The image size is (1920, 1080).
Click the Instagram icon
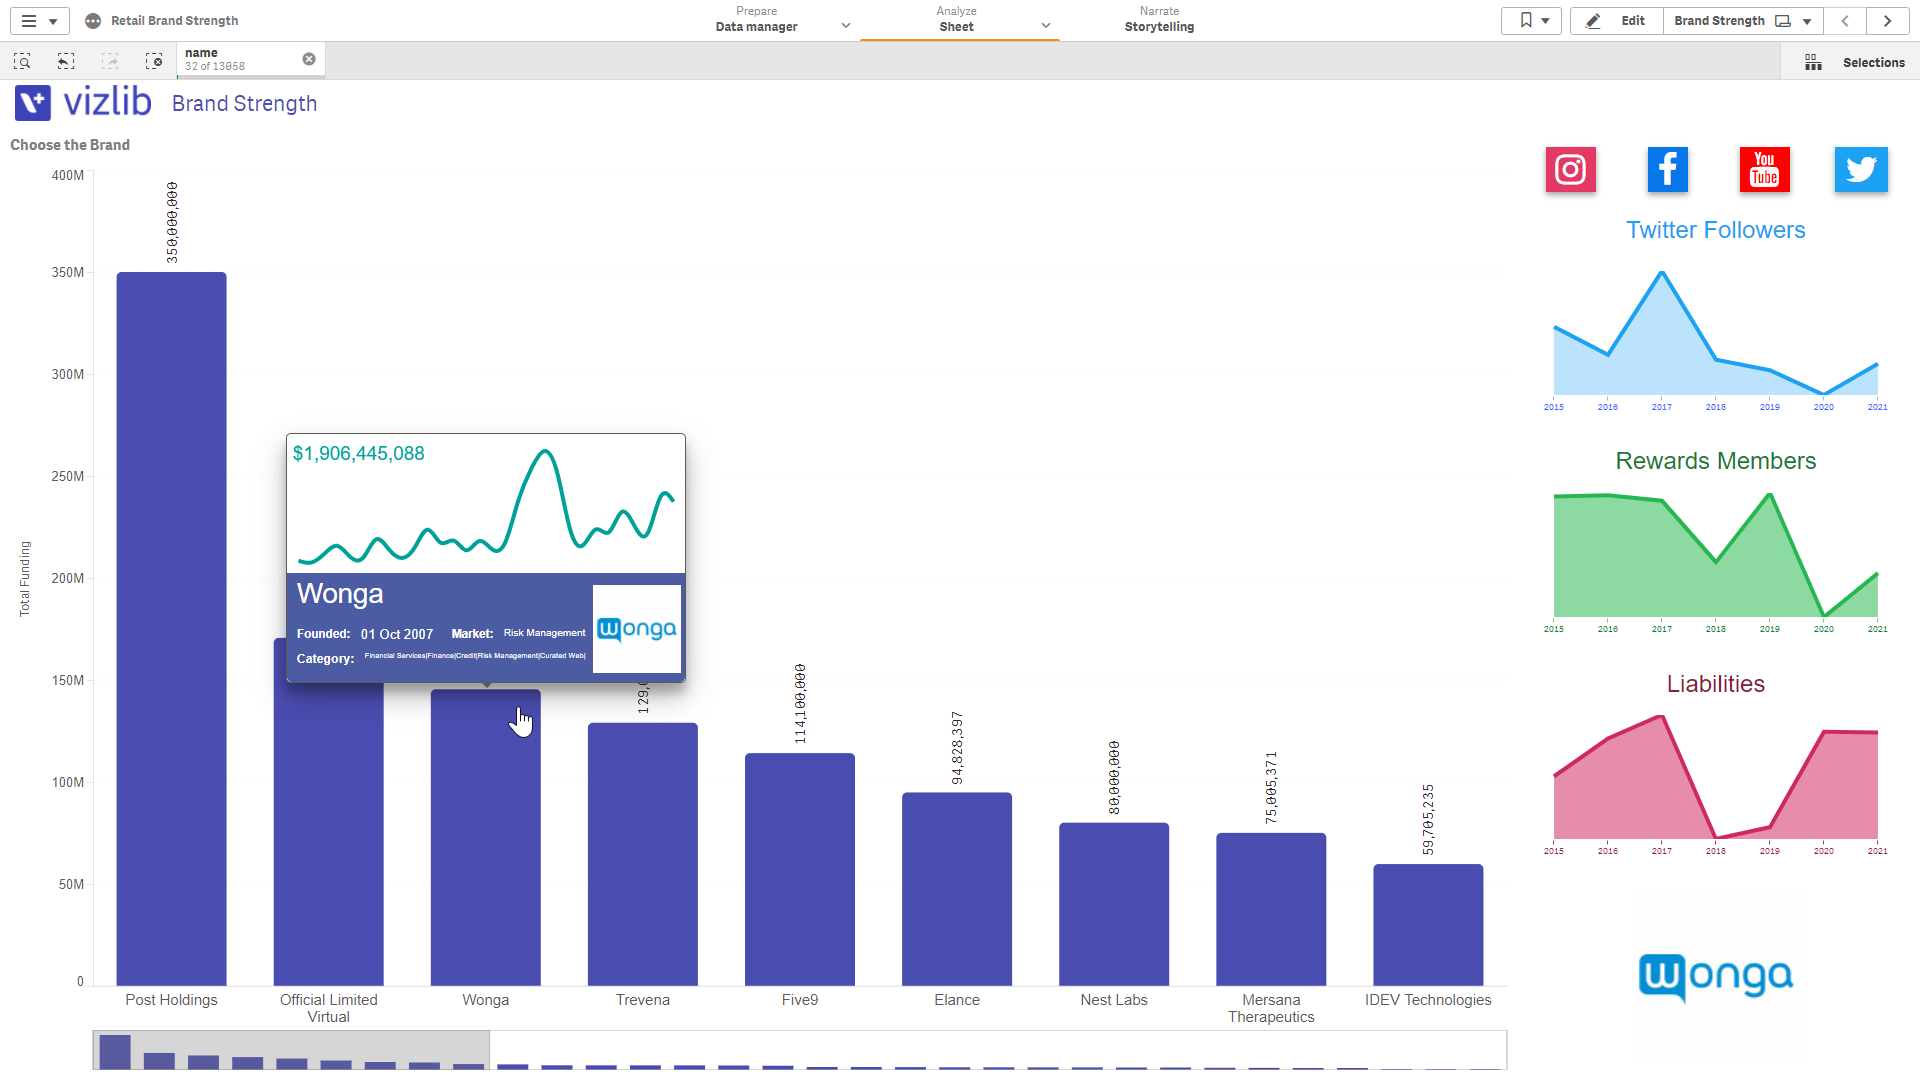pos(1570,169)
